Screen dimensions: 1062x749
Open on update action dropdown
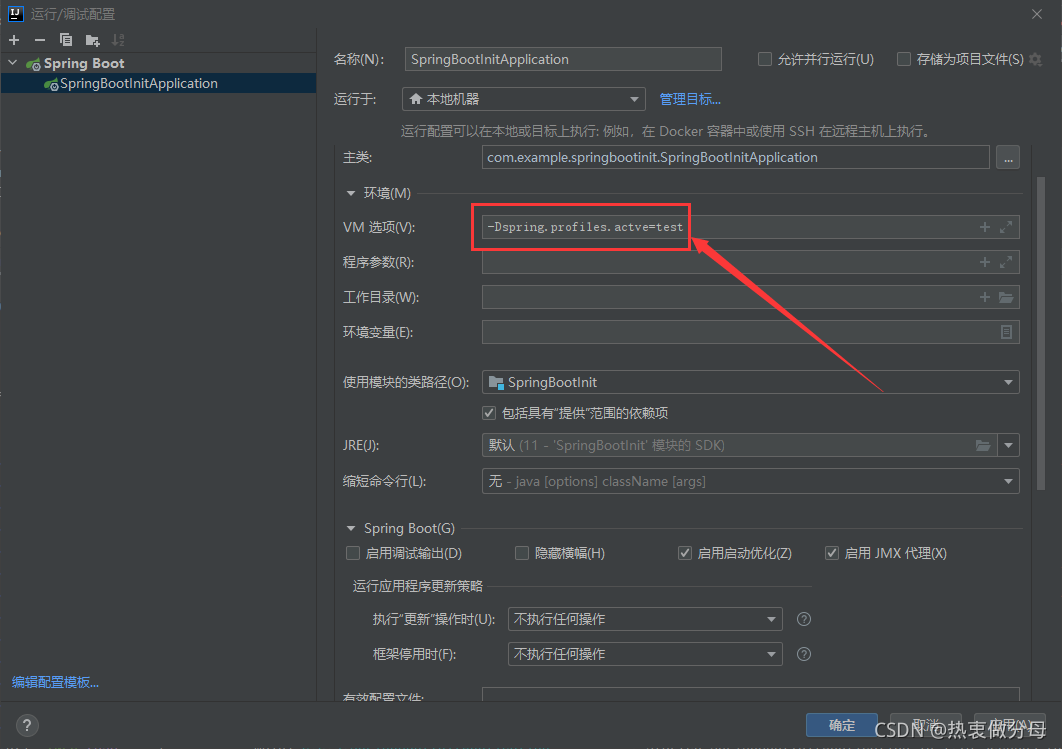(645, 619)
